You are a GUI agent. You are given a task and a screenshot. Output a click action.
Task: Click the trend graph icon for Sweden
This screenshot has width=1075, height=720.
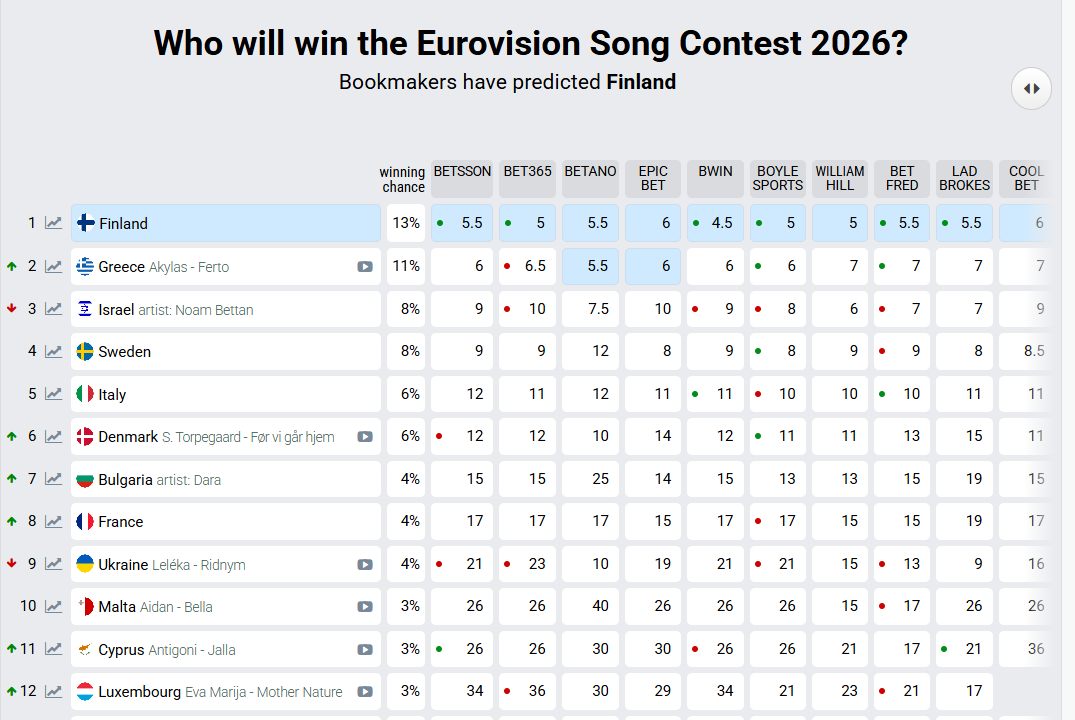click(53, 351)
